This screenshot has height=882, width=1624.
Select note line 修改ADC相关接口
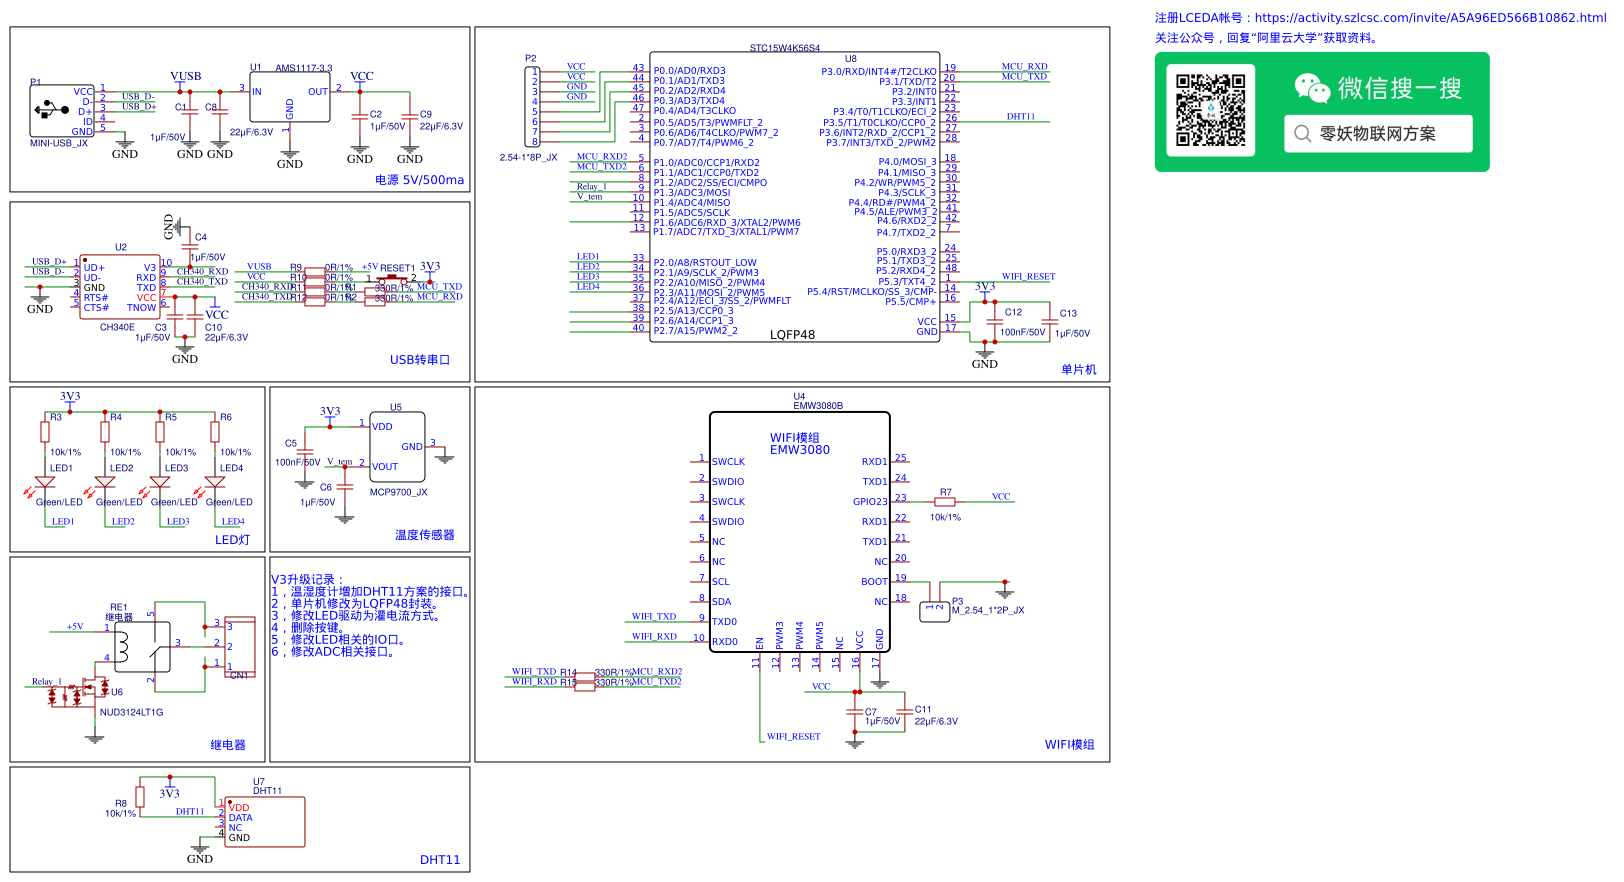point(335,652)
